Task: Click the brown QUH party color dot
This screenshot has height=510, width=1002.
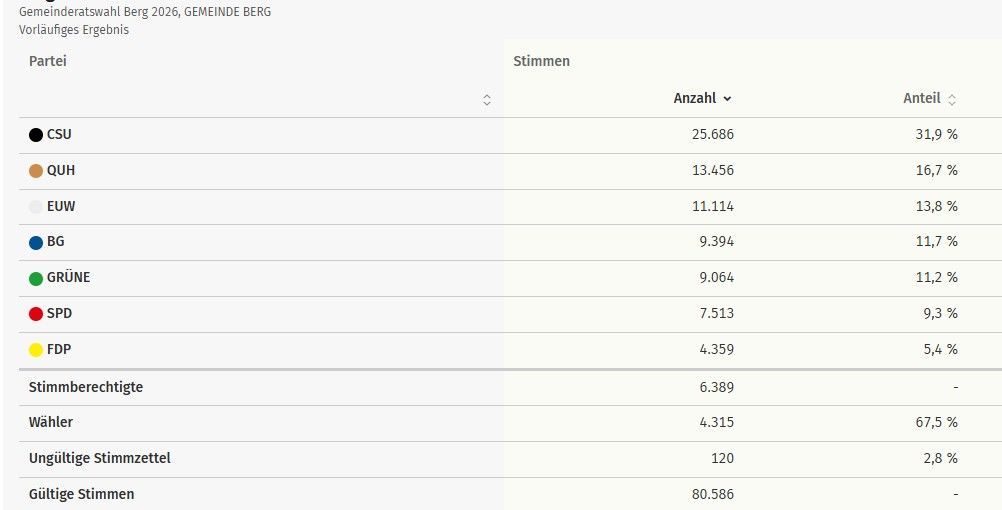Action: [36, 171]
